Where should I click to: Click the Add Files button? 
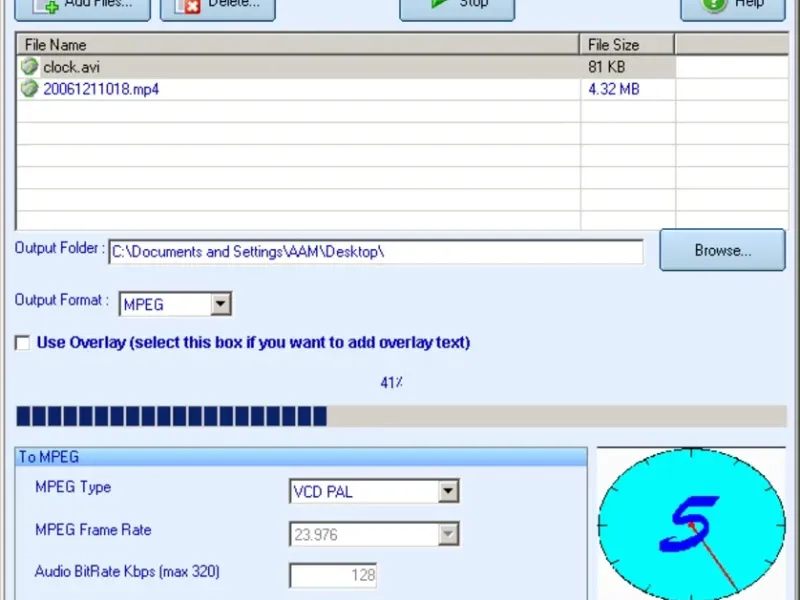[x=83, y=9]
